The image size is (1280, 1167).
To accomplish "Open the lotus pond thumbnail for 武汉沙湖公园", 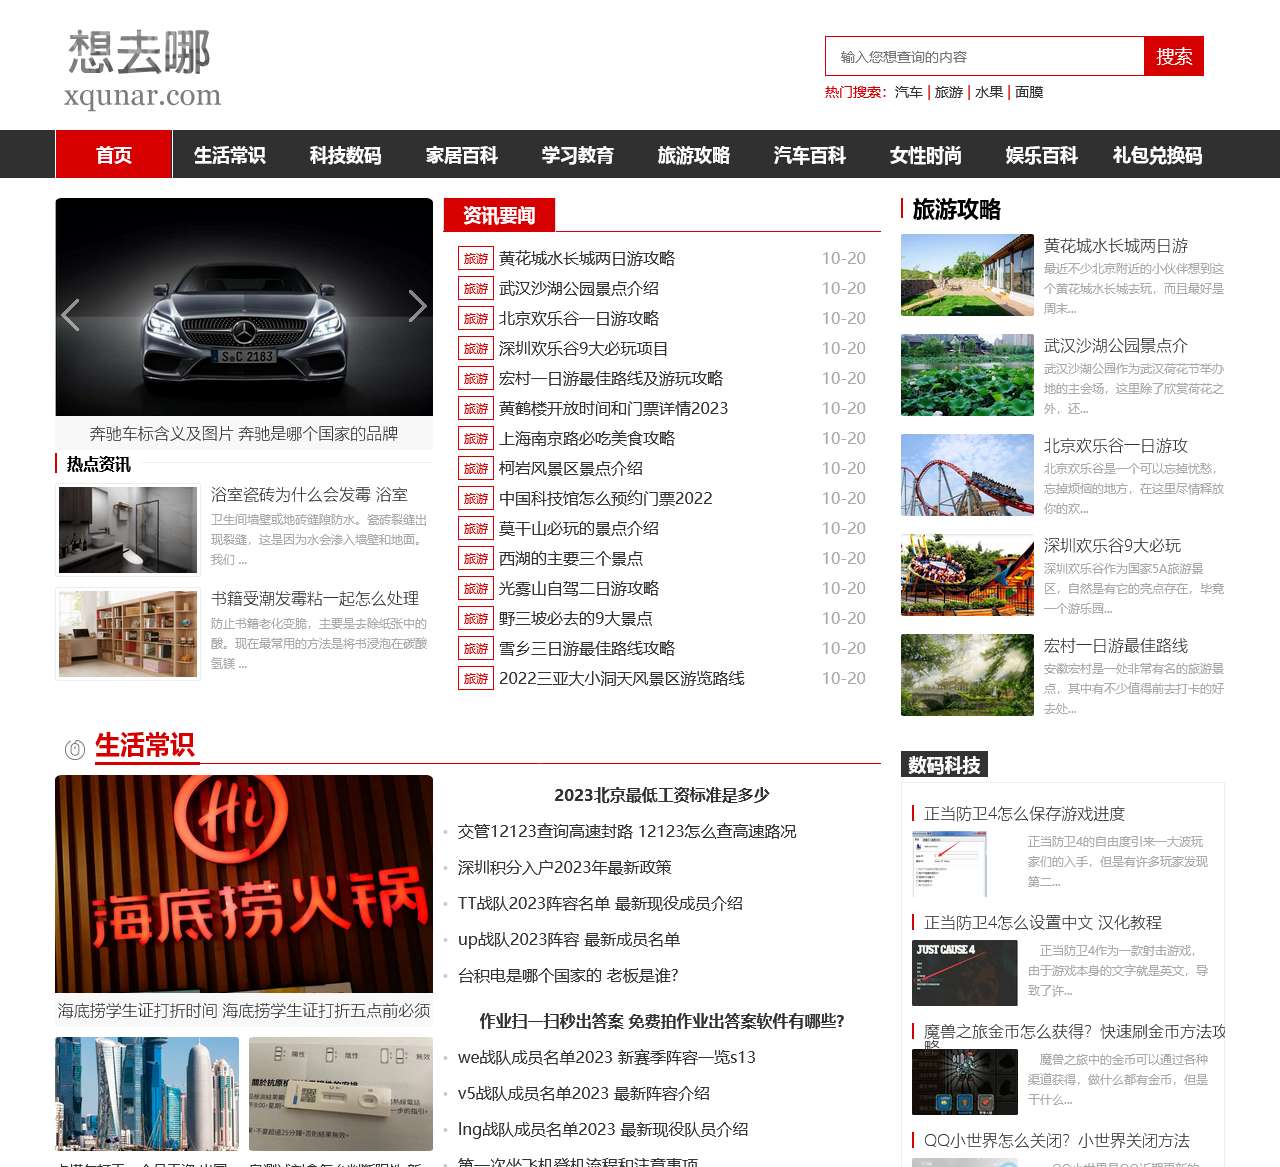I will (x=967, y=375).
